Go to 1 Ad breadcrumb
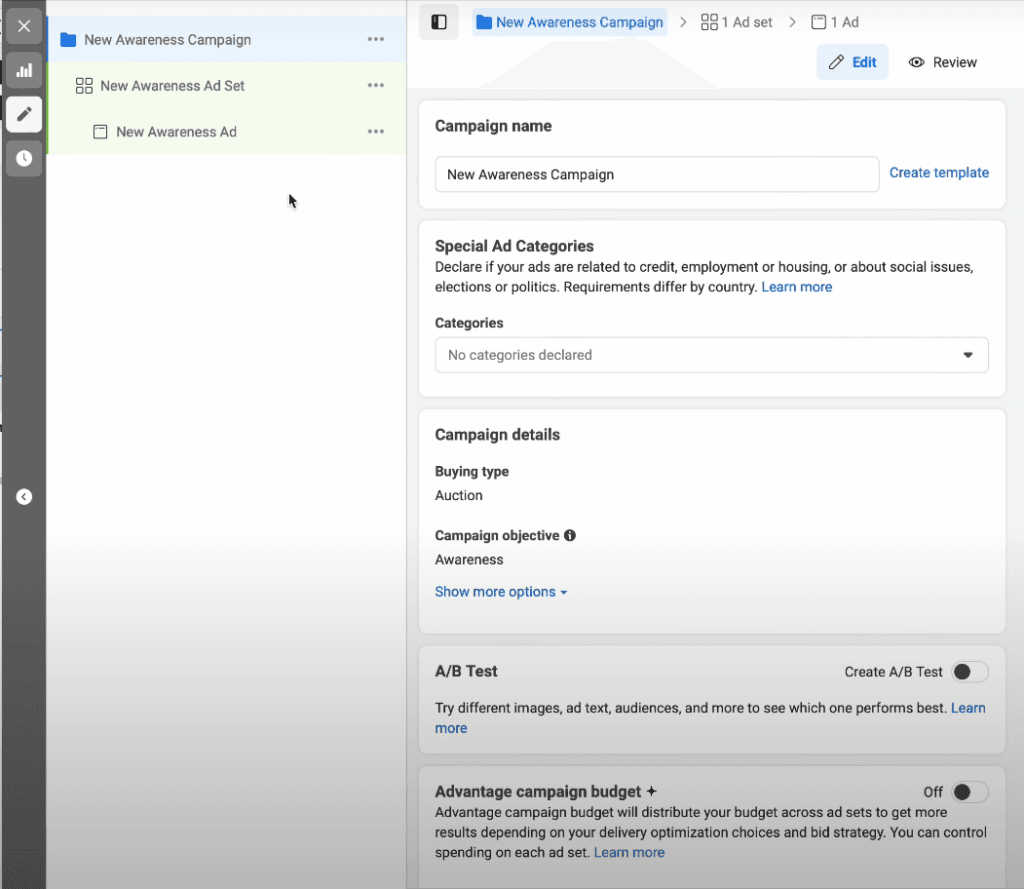 pyautogui.click(x=835, y=22)
